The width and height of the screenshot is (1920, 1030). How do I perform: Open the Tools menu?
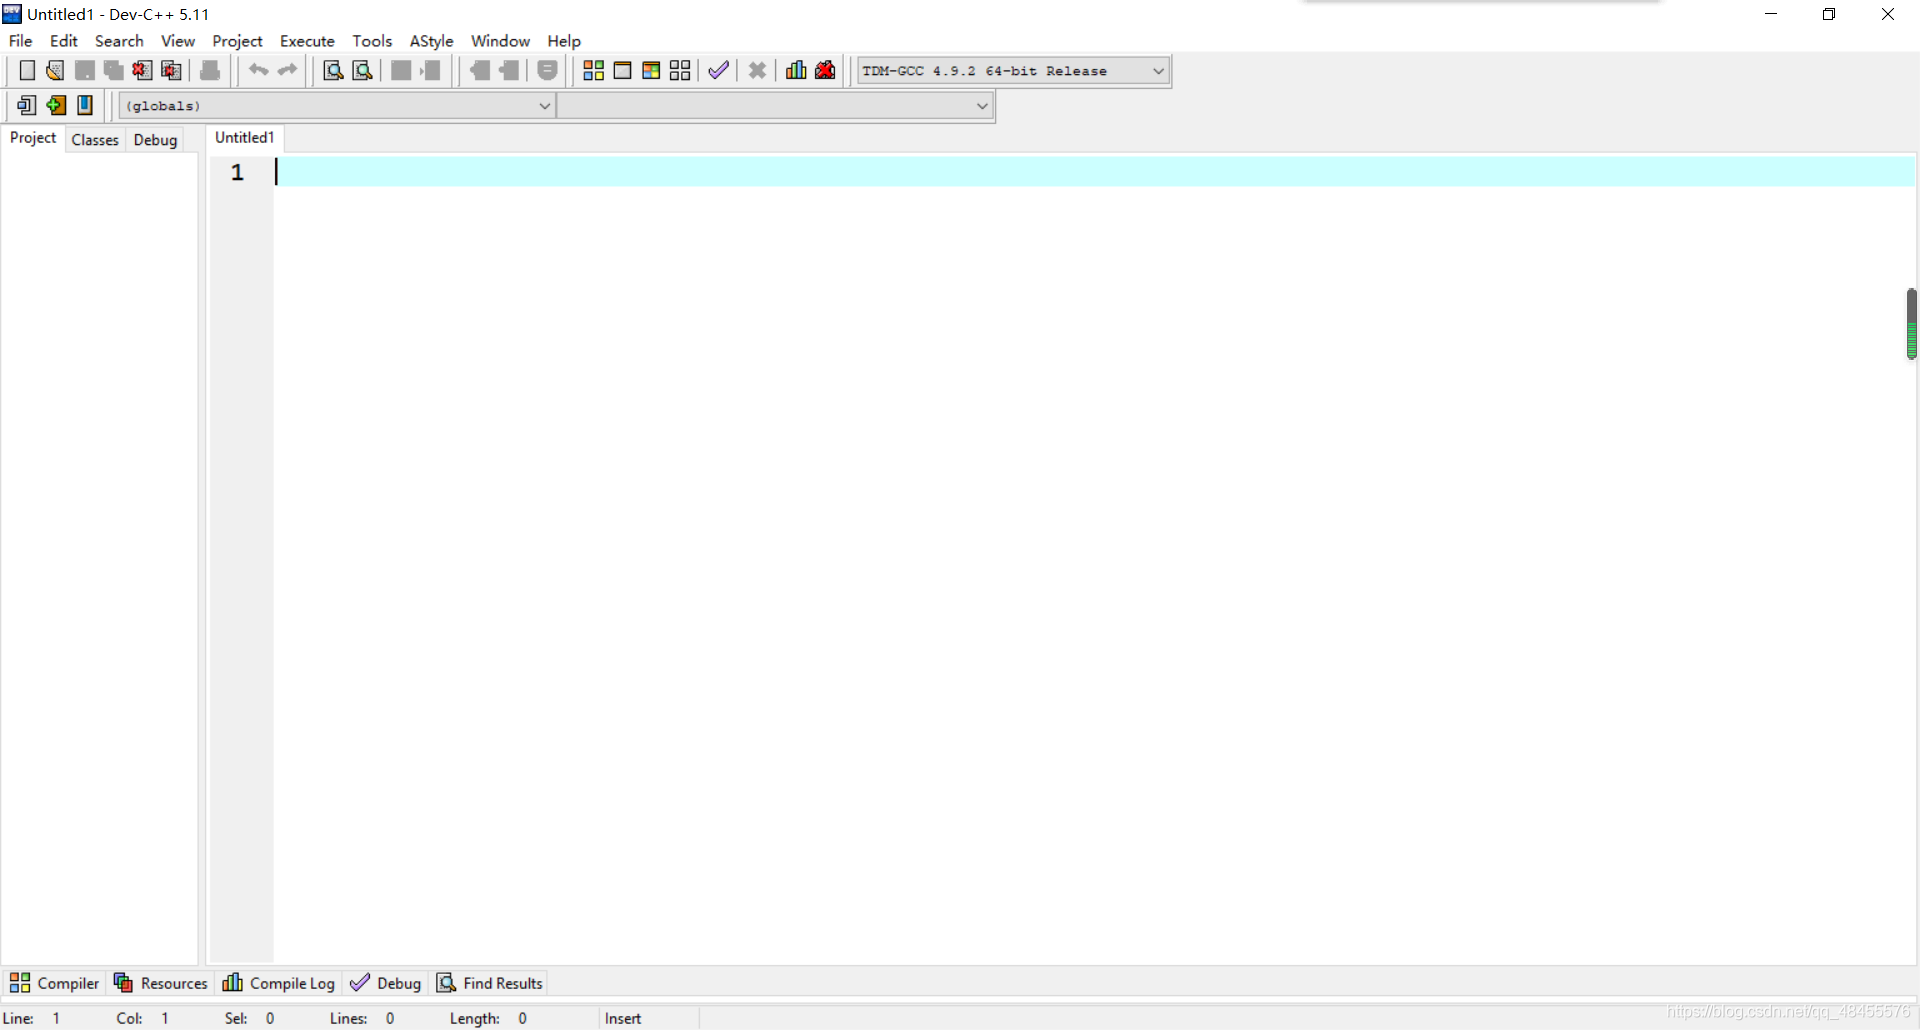click(x=372, y=41)
